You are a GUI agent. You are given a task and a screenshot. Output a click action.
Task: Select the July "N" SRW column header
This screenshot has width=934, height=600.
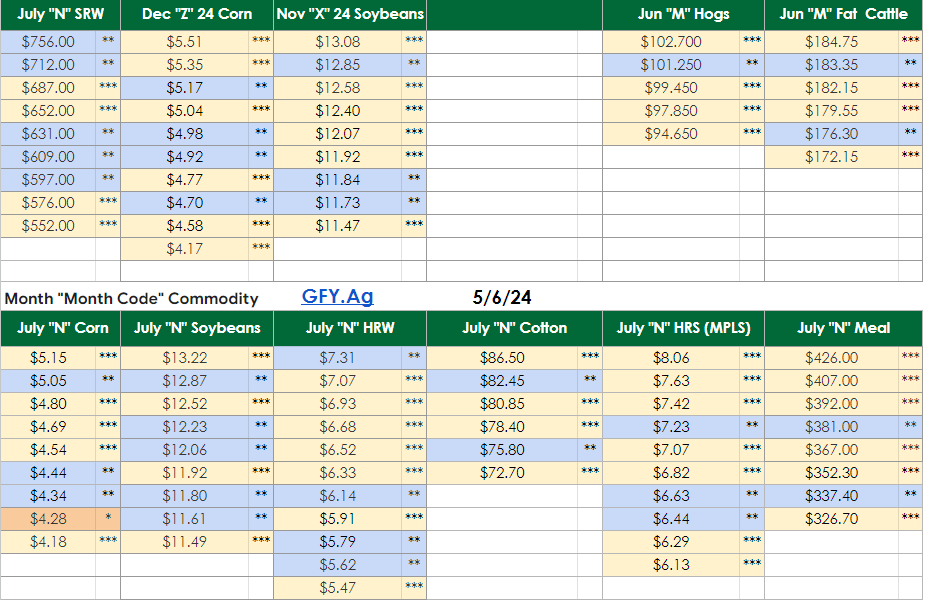[x=60, y=14]
